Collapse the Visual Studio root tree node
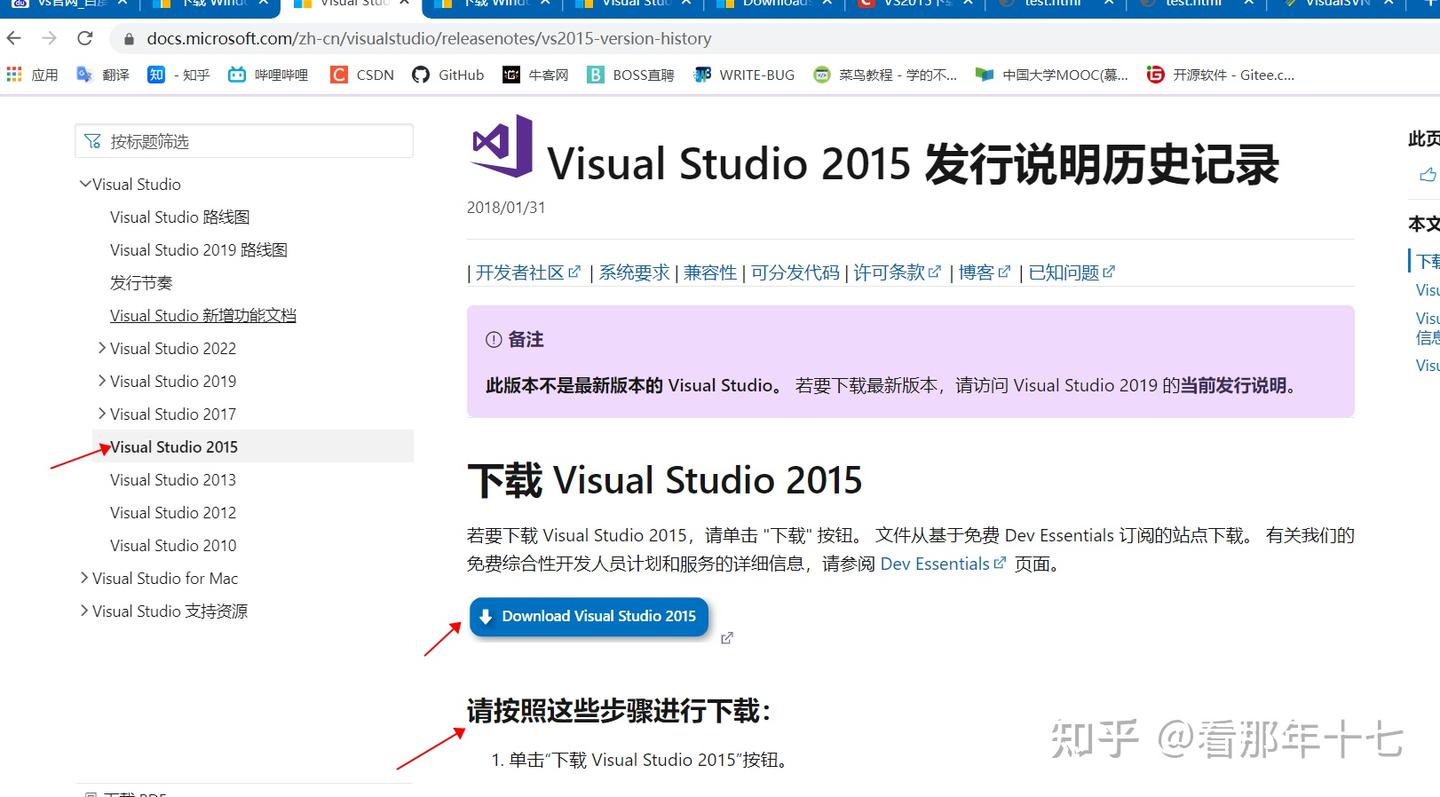This screenshot has height=797, width=1440. (x=85, y=184)
